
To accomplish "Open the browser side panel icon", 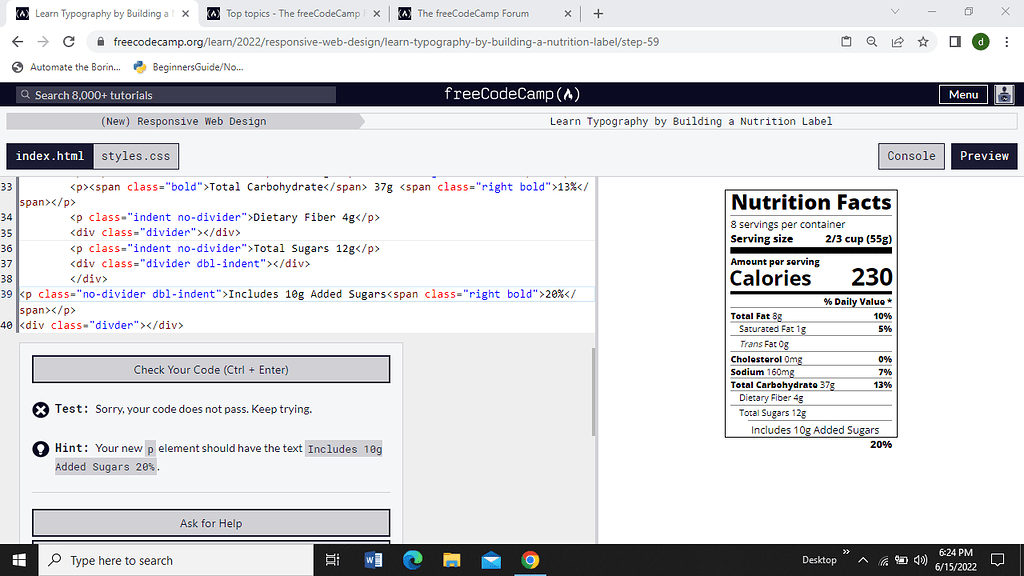I will click(x=957, y=42).
